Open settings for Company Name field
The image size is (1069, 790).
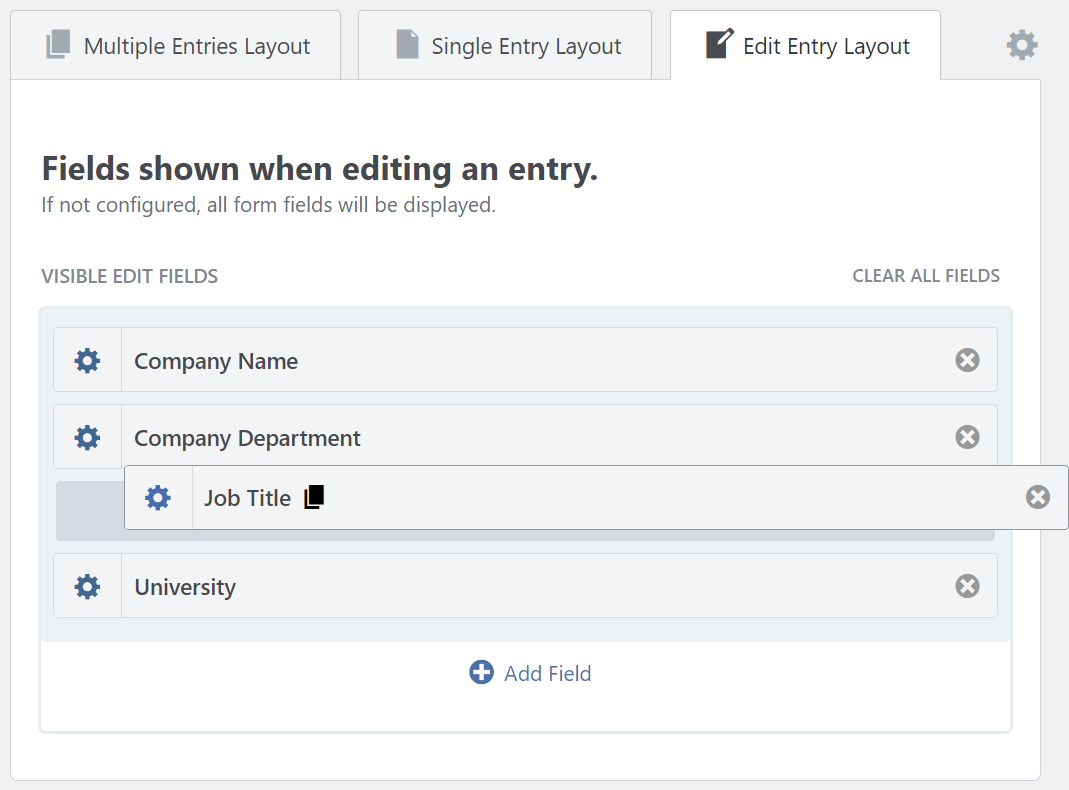(88, 360)
